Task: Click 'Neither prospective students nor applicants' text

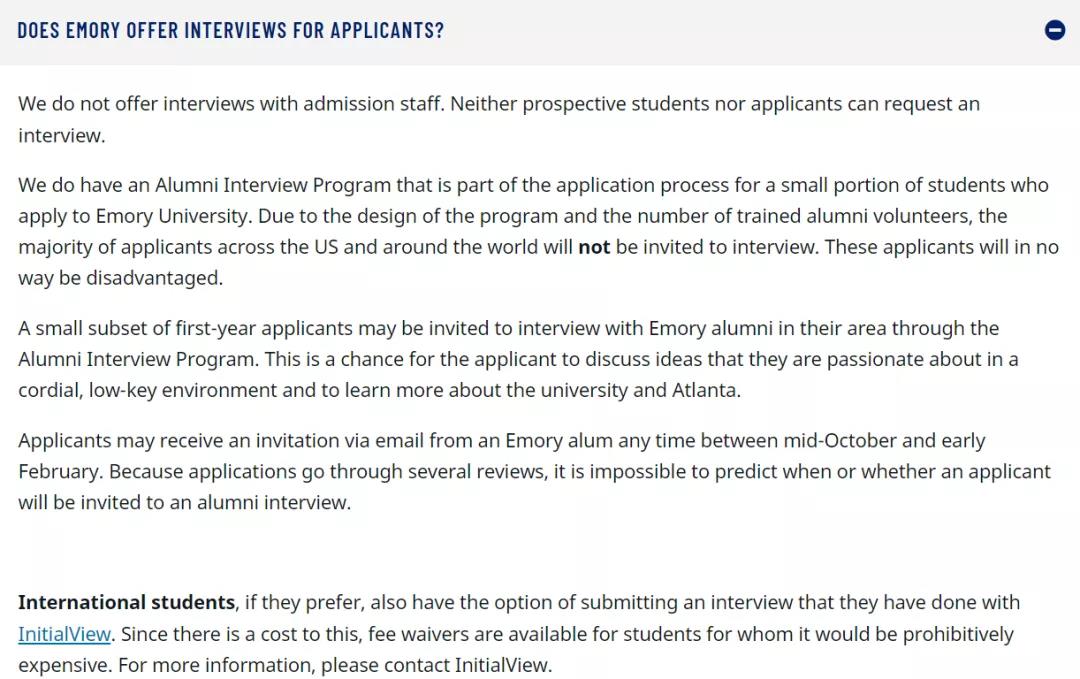Action: [x=646, y=104]
